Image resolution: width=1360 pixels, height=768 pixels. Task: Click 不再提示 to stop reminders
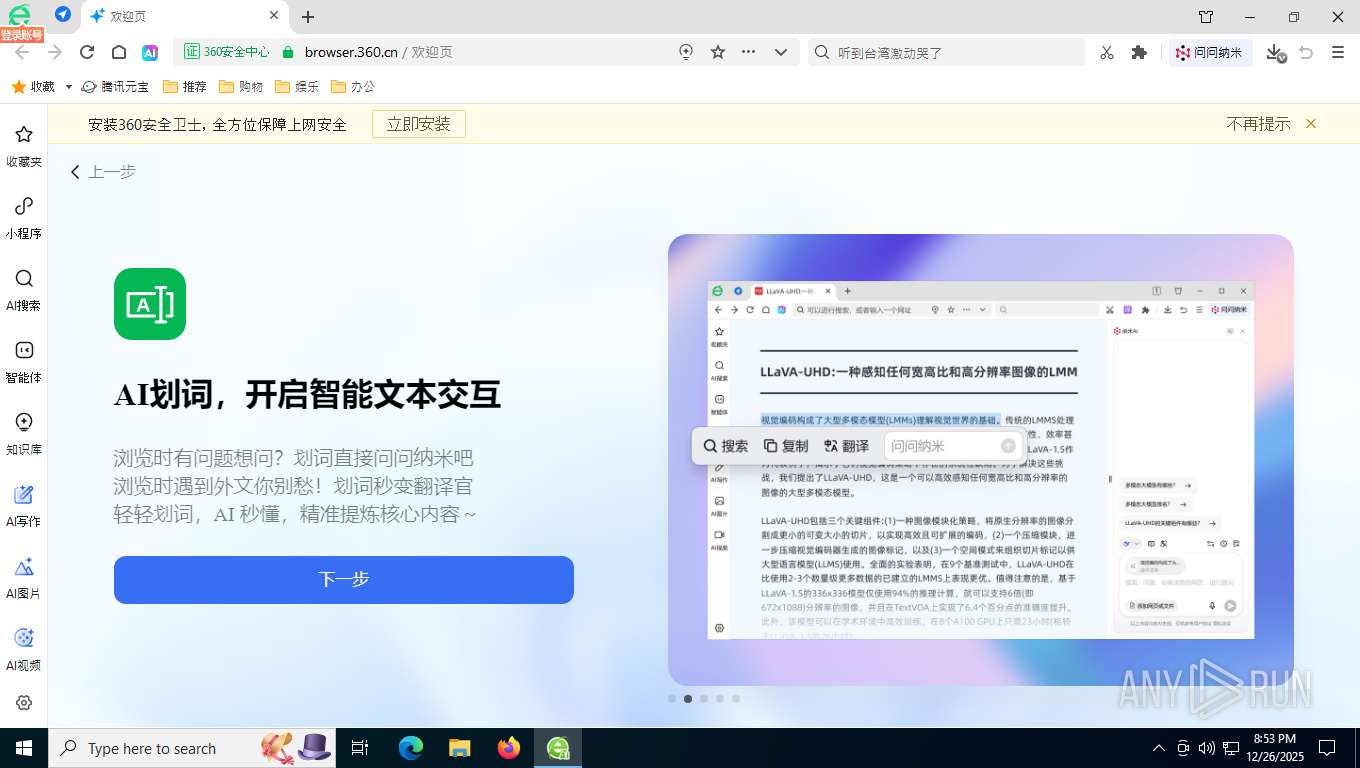pyautogui.click(x=1258, y=124)
